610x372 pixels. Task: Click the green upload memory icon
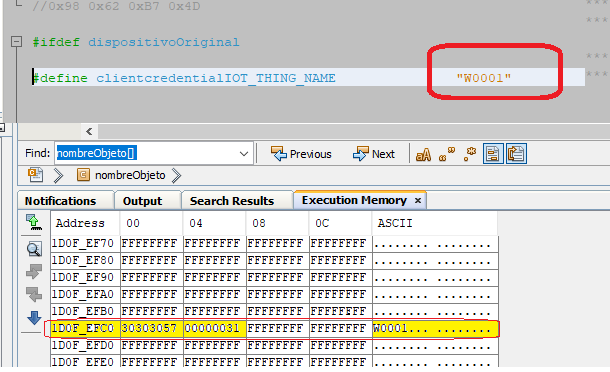click(x=34, y=223)
